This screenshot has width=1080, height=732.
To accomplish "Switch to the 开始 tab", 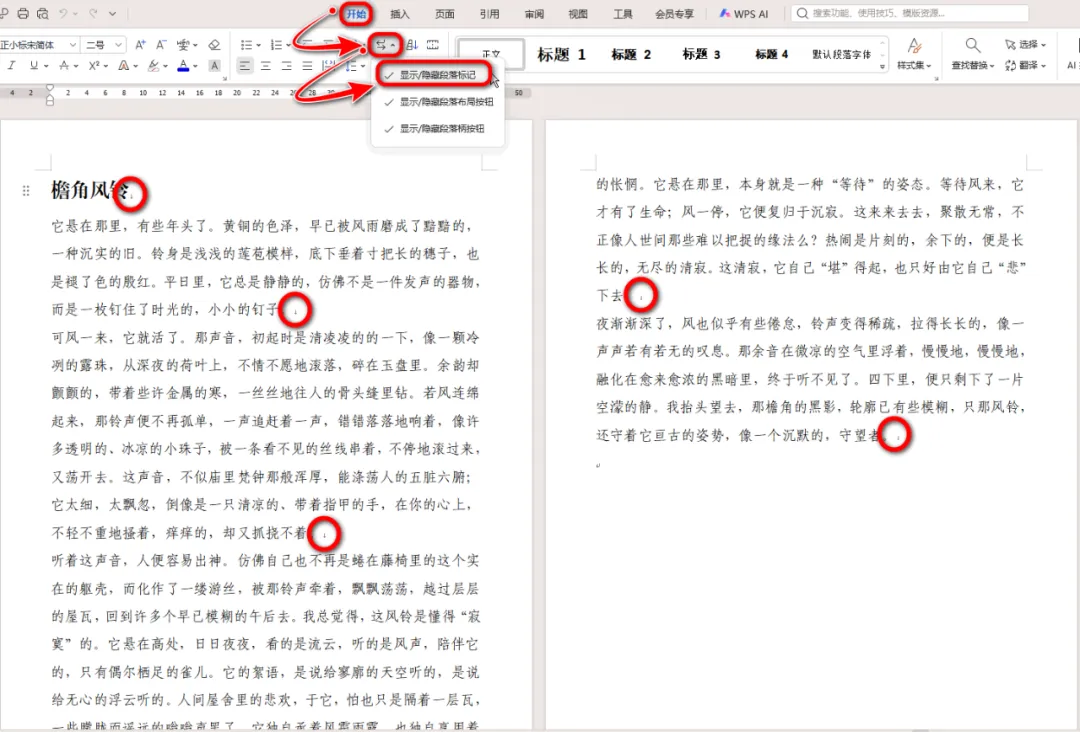I will click(356, 14).
